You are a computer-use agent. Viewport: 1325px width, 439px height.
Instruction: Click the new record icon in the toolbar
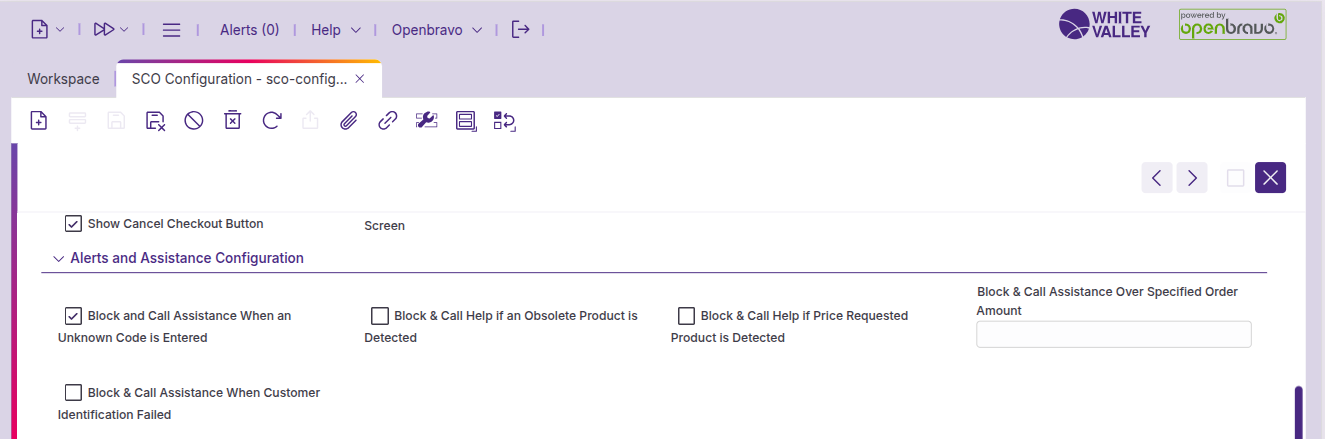point(38,121)
